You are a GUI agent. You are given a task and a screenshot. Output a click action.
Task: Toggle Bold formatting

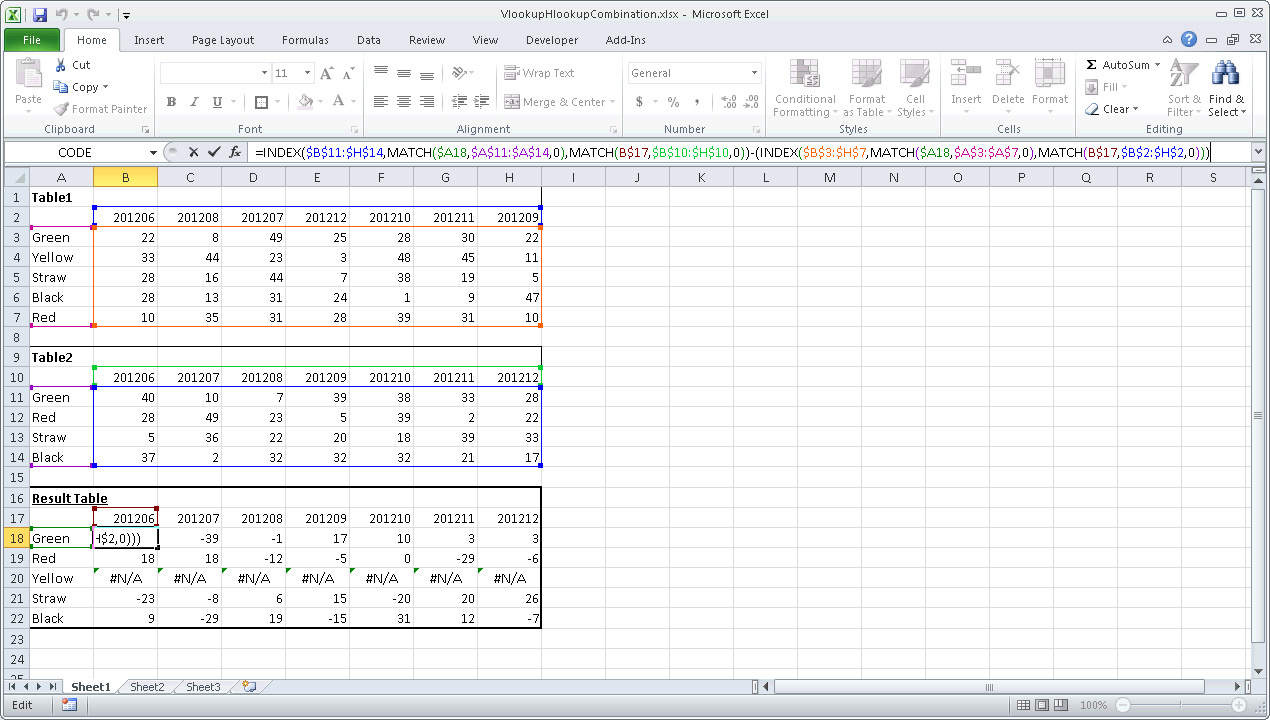point(170,103)
